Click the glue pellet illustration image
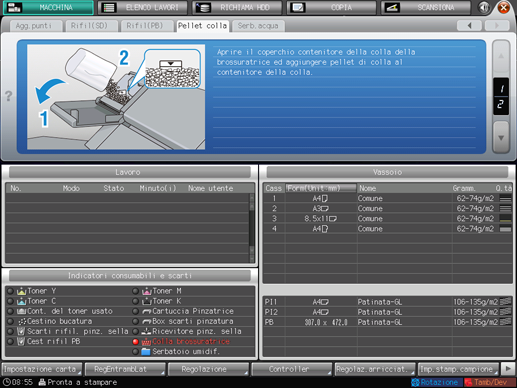 pyautogui.click(x=116, y=97)
